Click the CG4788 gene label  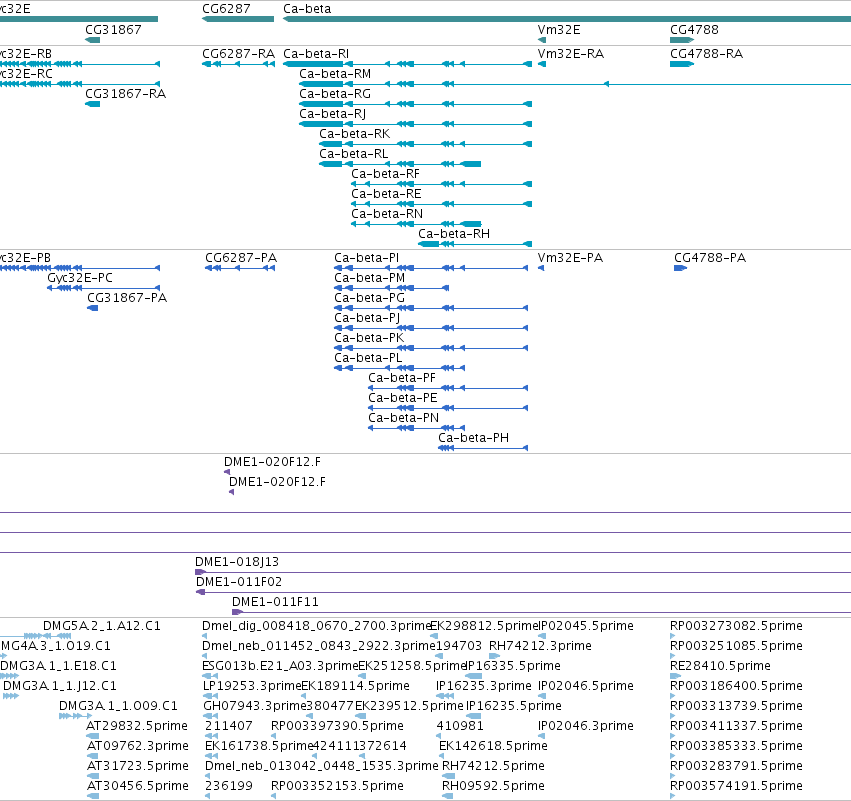tap(694, 30)
